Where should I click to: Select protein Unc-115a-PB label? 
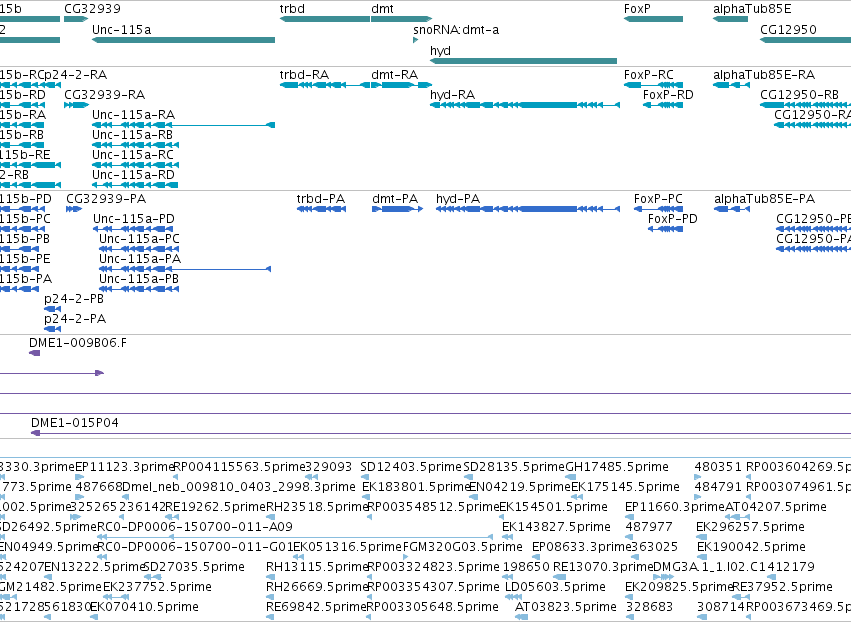pos(139,279)
